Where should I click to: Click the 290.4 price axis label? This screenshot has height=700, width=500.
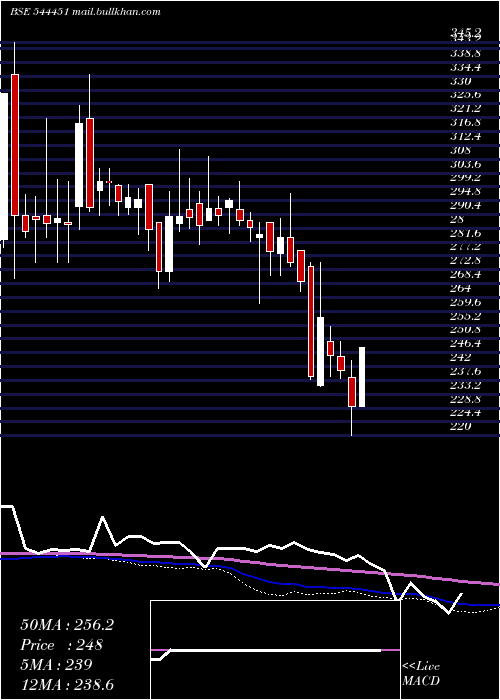click(x=466, y=206)
